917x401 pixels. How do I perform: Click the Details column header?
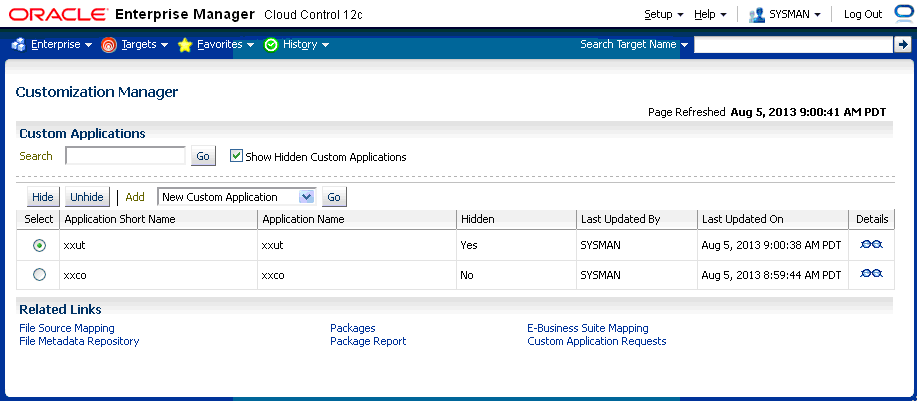(872, 219)
